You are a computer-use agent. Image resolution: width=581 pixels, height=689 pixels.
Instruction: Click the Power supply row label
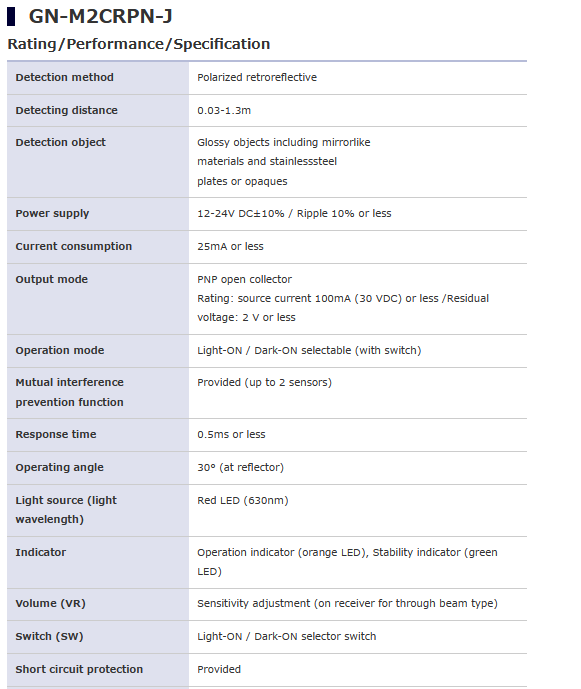click(x=52, y=214)
